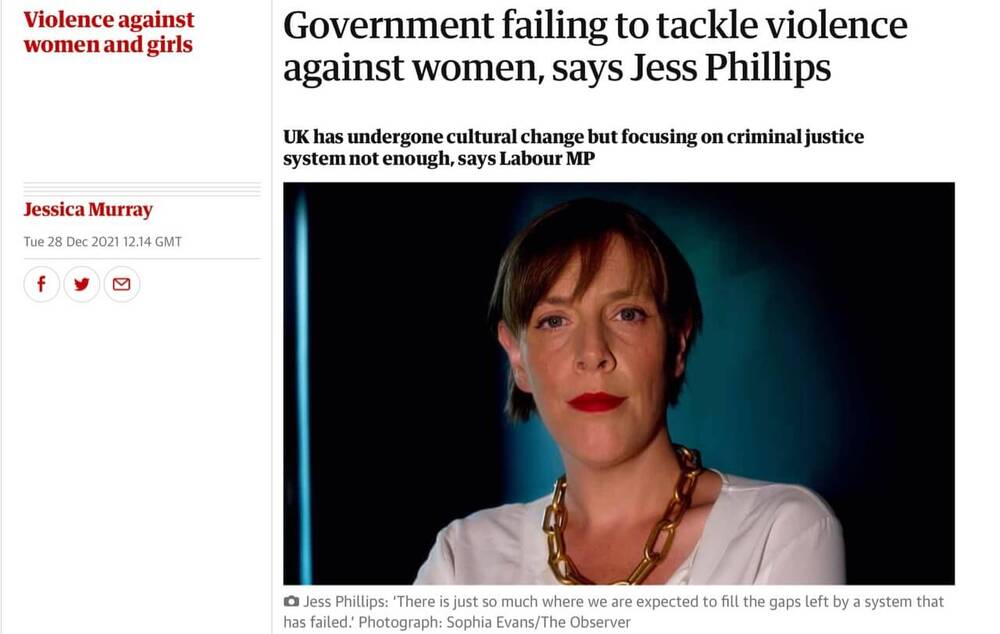Click the Tue 28 Dec 2021 timestamp
The width and height of the screenshot is (1000, 634).
point(103,242)
